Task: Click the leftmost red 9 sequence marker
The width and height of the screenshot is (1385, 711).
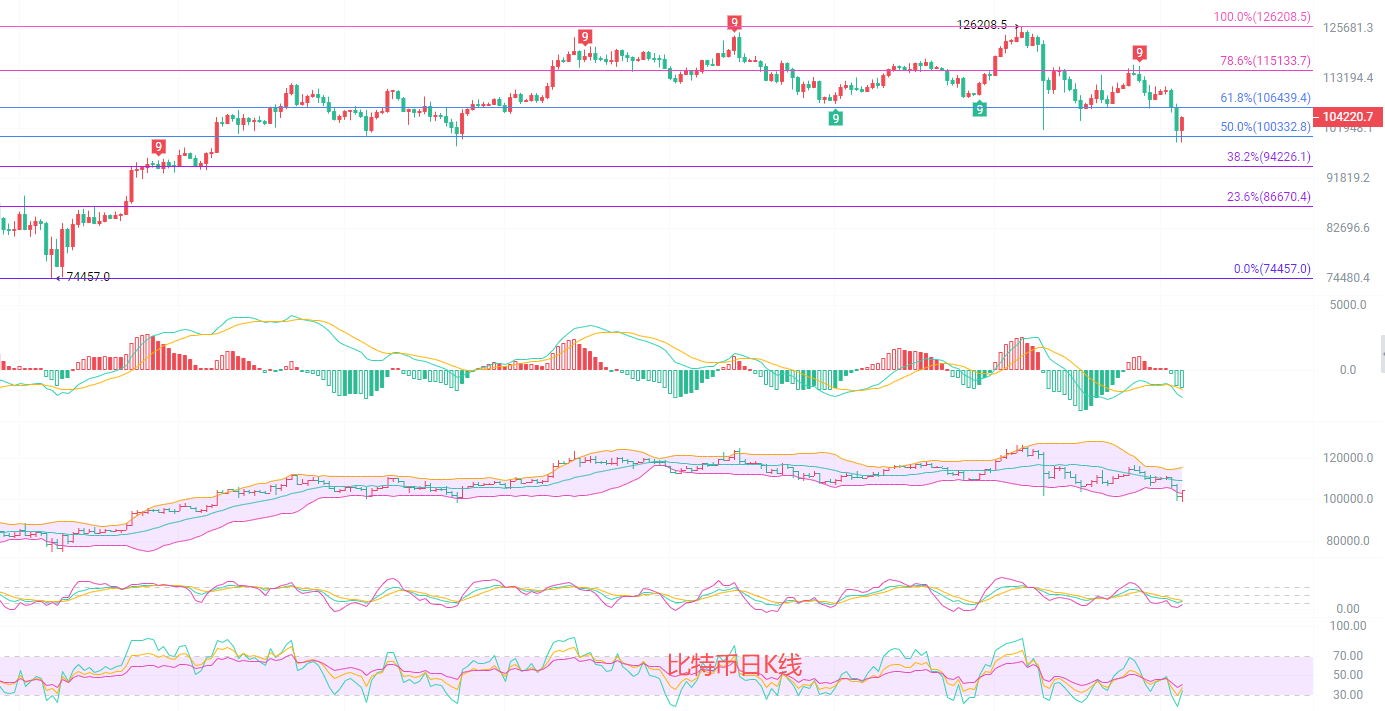Action: [x=158, y=147]
